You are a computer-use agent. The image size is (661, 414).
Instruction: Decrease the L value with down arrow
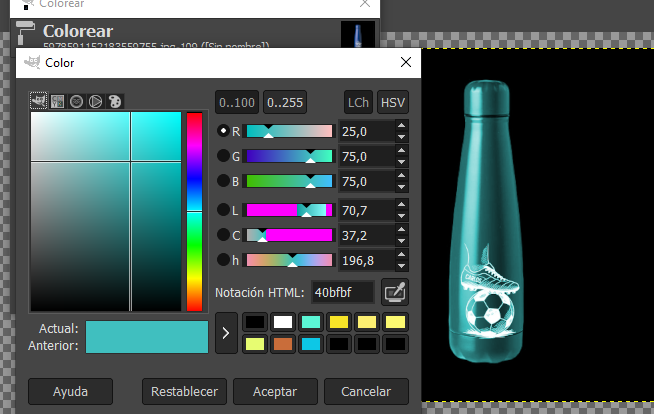[x=402, y=215]
